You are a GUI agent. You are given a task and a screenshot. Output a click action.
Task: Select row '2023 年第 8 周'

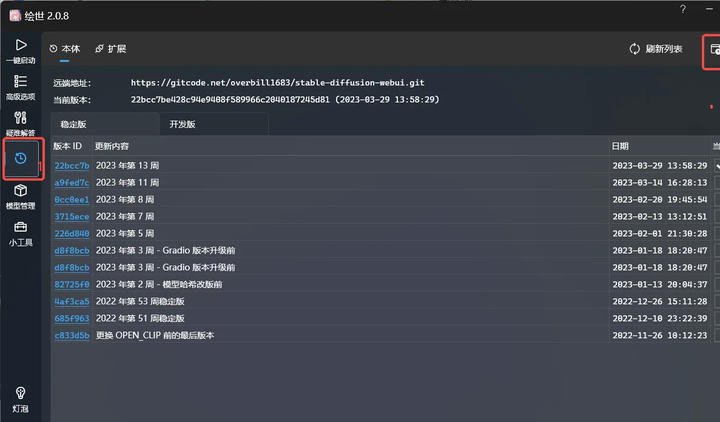(x=385, y=199)
